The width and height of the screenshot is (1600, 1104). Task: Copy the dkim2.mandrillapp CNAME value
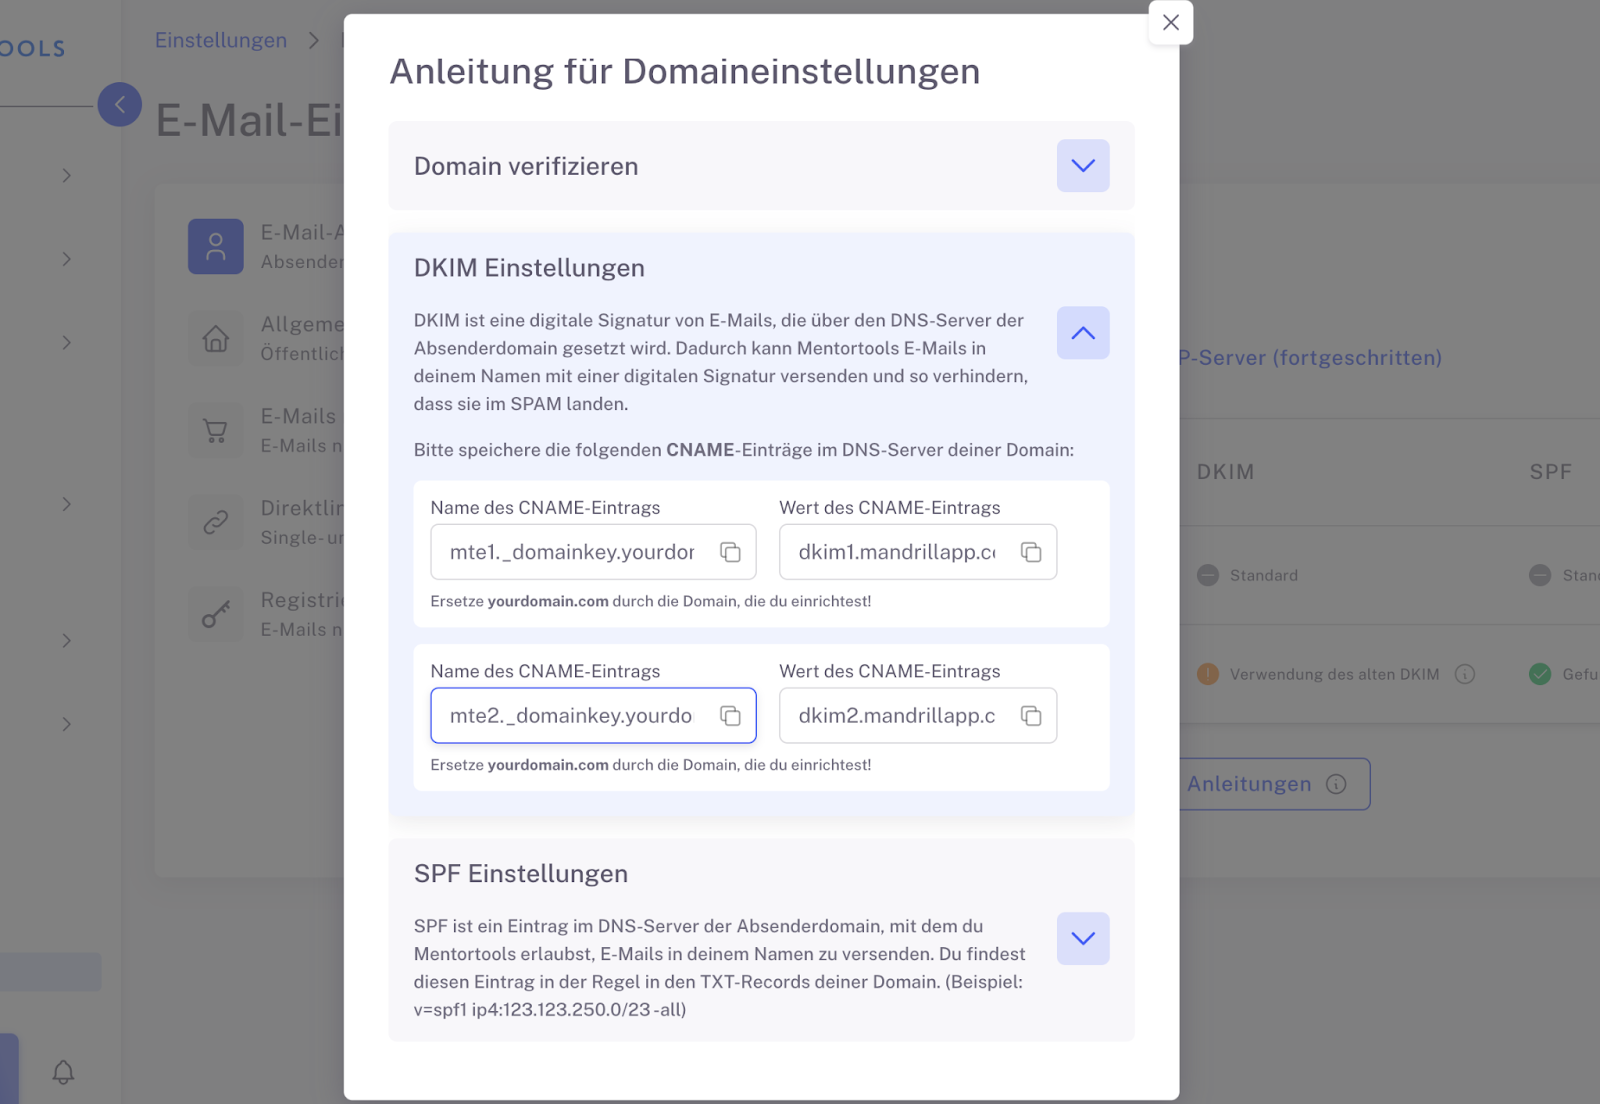(x=1031, y=716)
